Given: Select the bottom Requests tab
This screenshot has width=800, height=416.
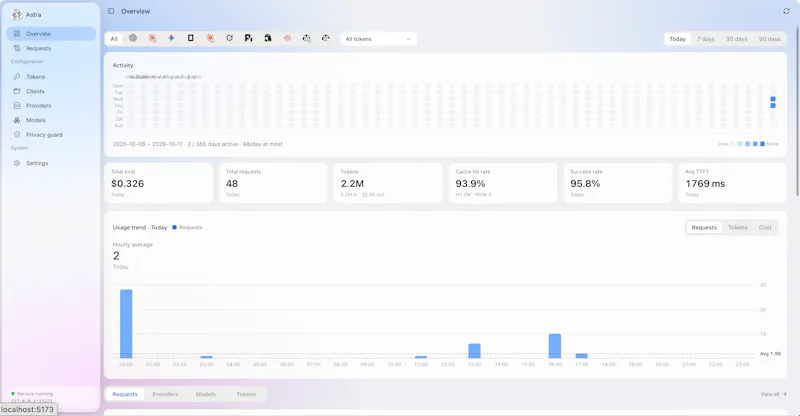Looking at the screenshot, I should [125, 394].
